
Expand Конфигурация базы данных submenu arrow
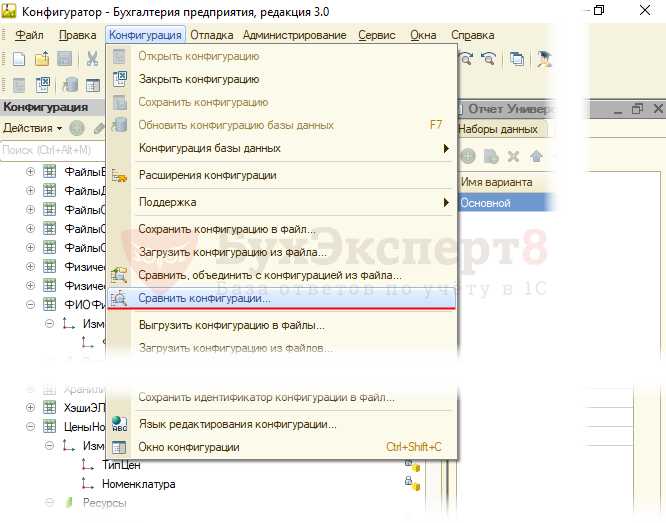pyautogui.click(x=446, y=148)
